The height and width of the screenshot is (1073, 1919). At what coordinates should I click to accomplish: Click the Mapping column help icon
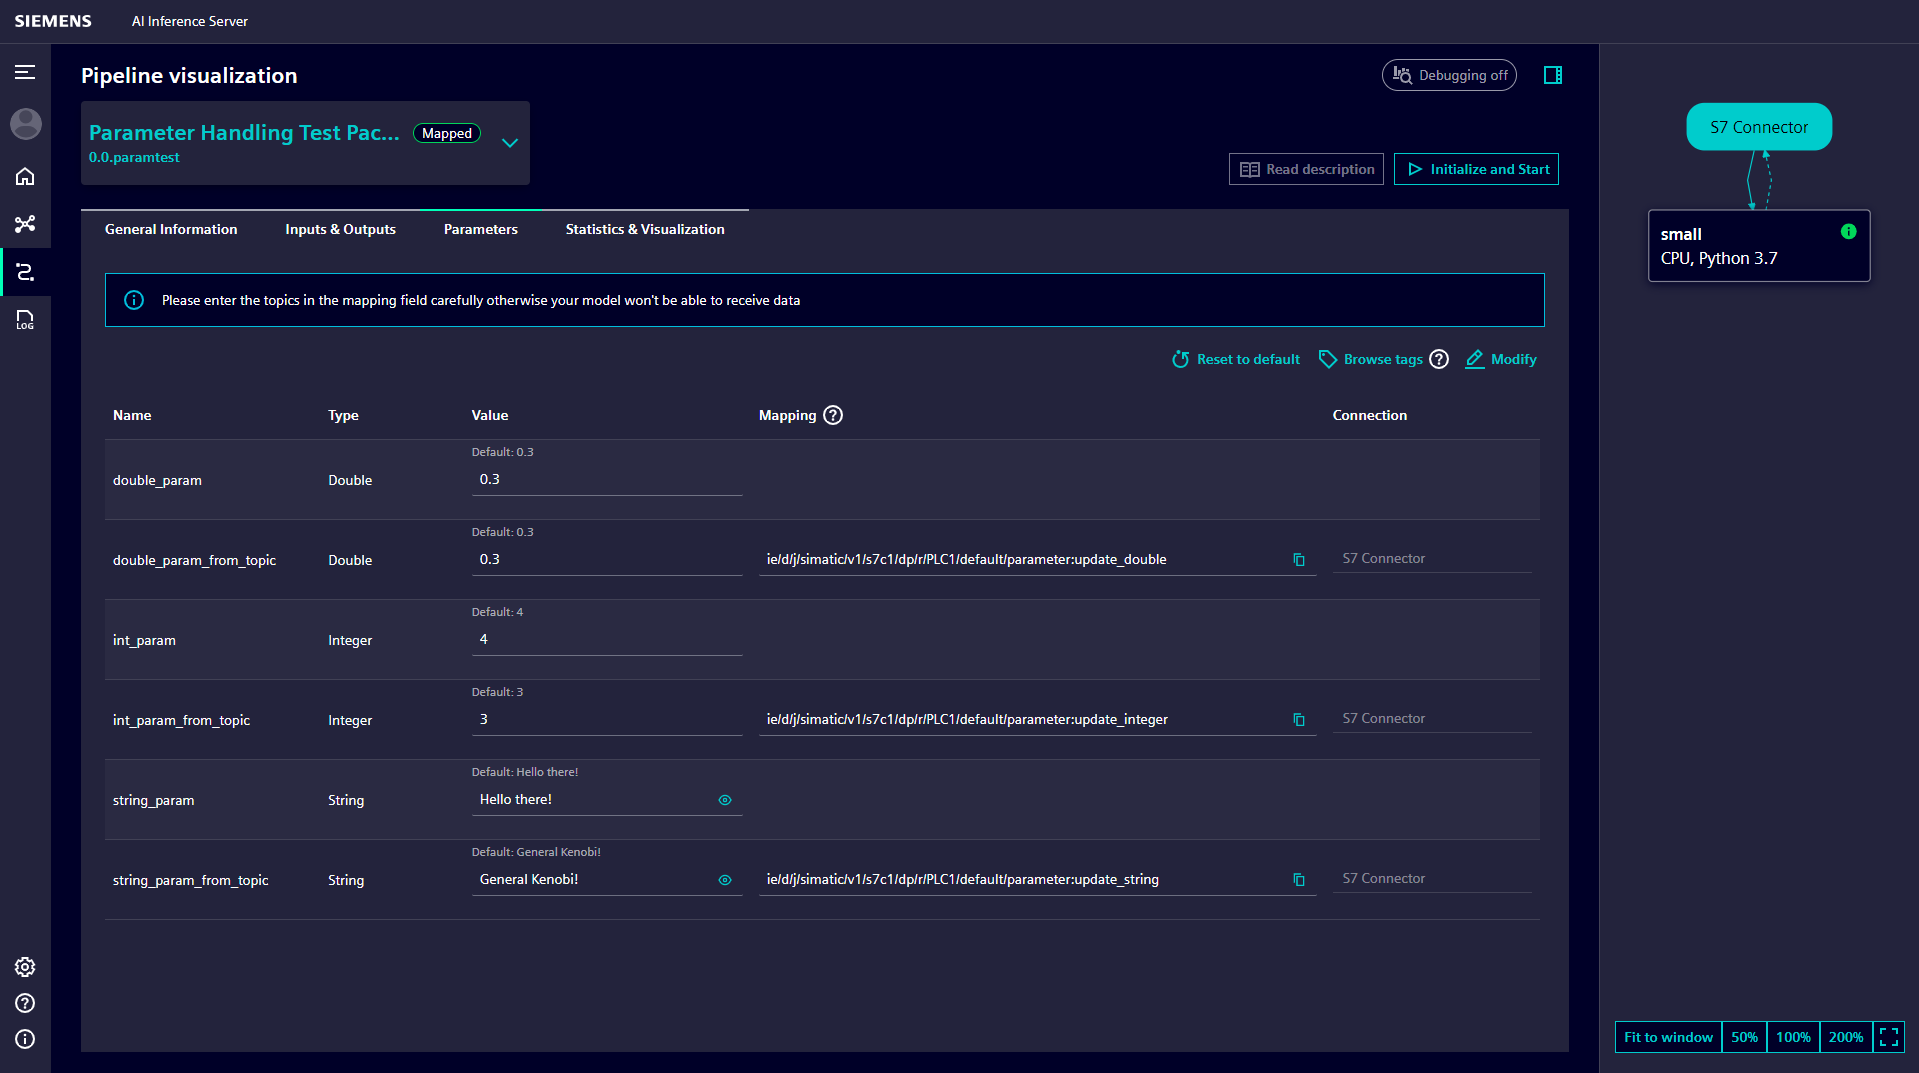[x=833, y=415]
